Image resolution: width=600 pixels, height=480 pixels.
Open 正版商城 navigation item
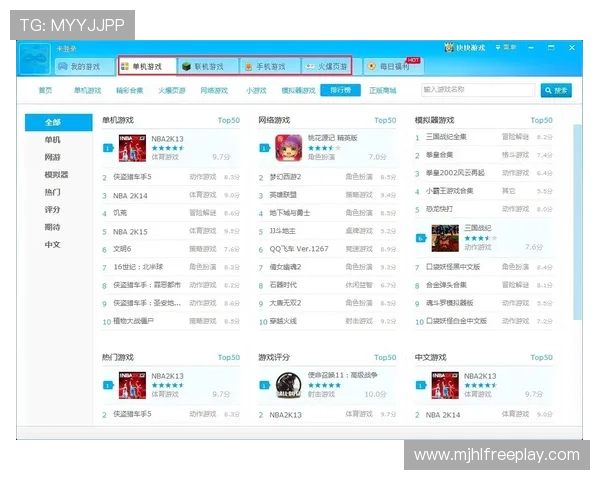pyautogui.click(x=383, y=90)
